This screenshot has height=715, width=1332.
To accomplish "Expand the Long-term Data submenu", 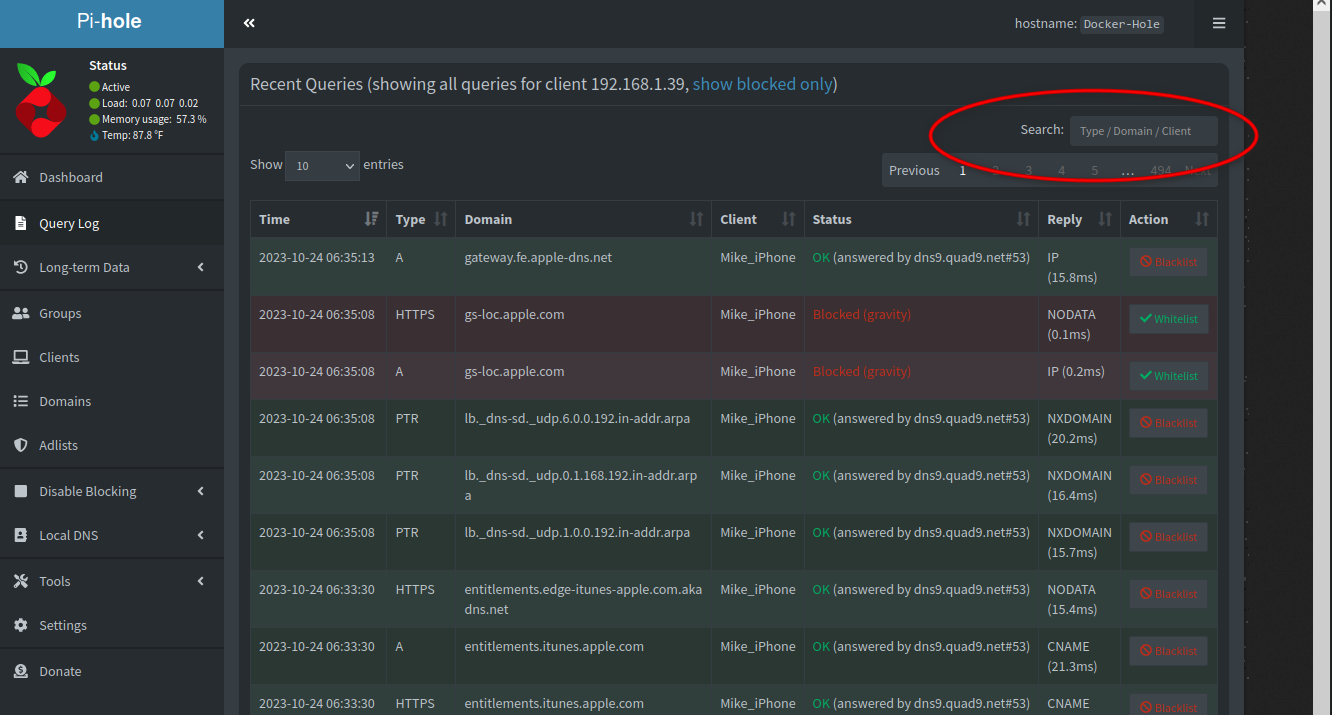I will pos(200,268).
